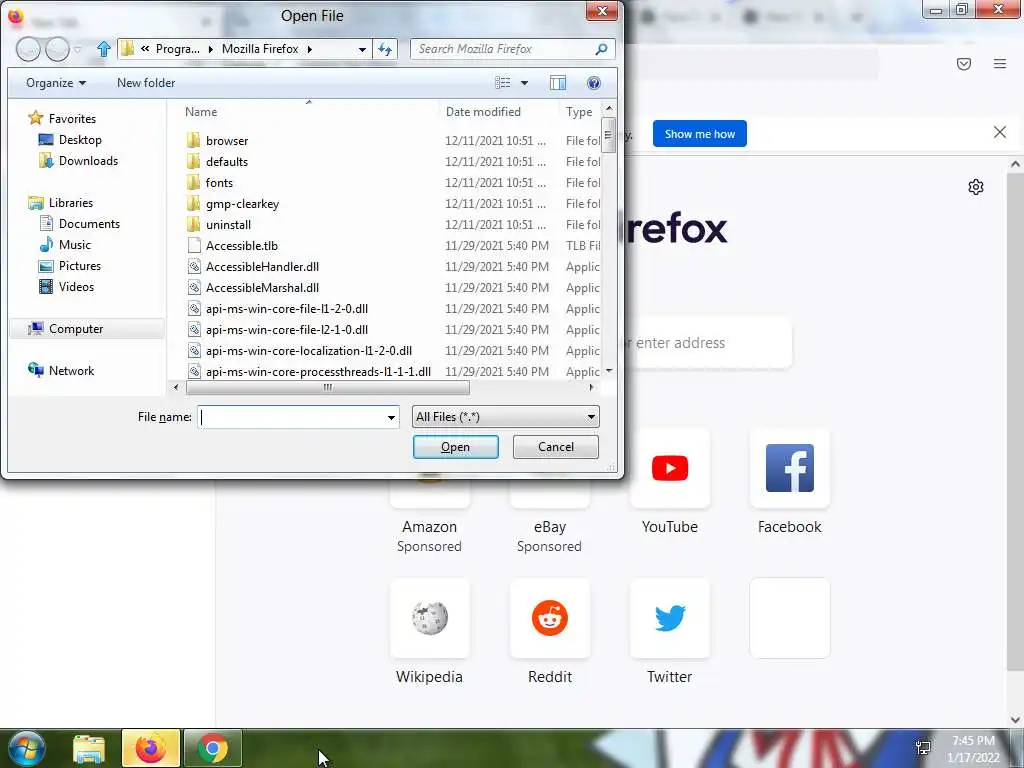Open Chrome from the taskbar
Image resolution: width=1024 pixels, height=768 pixels.
pos(212,749)
